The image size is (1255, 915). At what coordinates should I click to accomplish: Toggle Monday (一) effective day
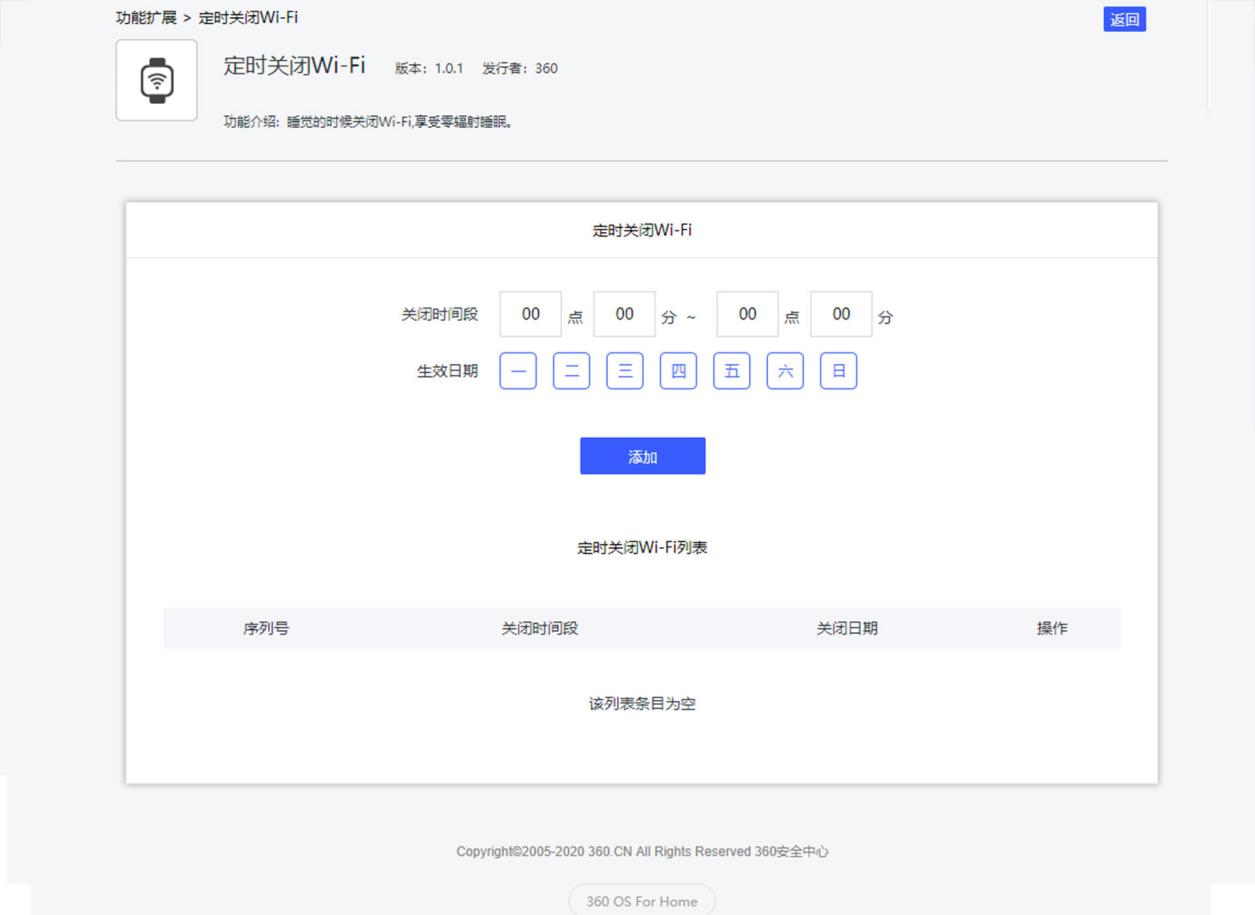517,370
